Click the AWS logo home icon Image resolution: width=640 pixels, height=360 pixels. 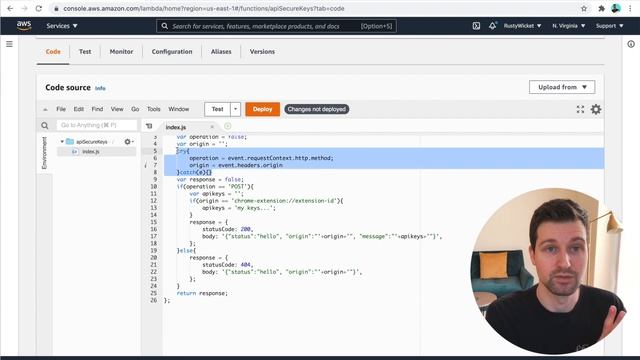(x=24, y=25)
